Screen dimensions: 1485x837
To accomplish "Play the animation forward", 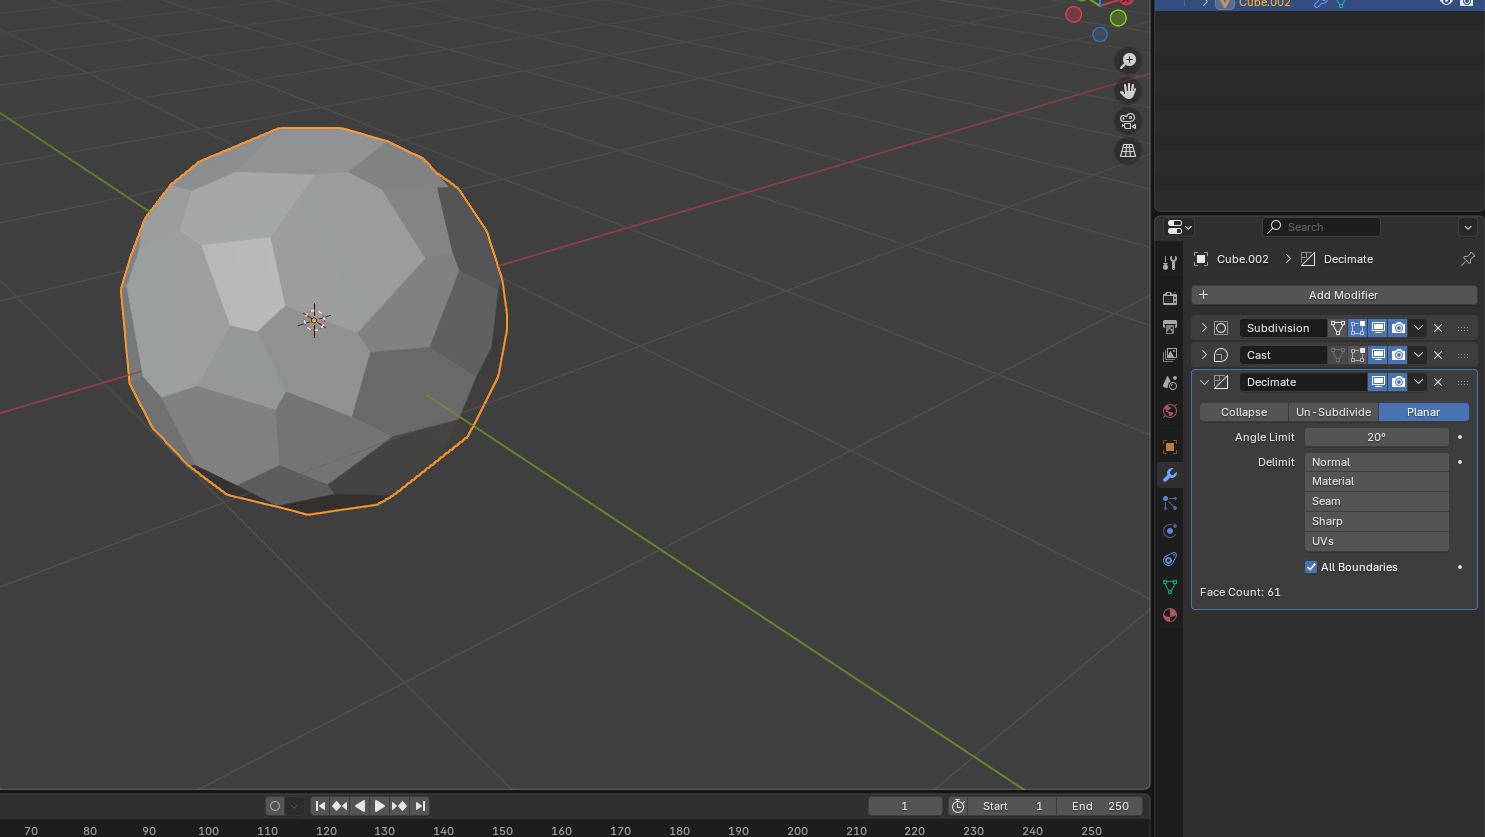I will tap(380, 806).
